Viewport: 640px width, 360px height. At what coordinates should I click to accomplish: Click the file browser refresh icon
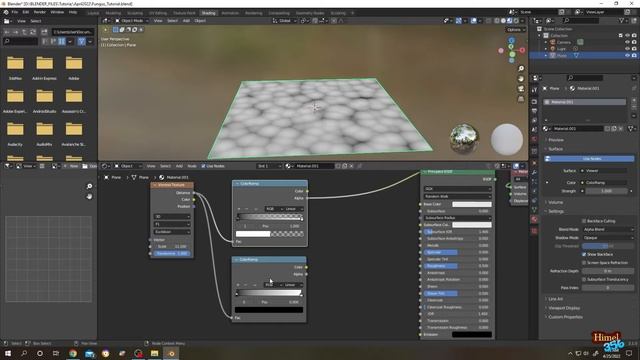click(33, 32)
